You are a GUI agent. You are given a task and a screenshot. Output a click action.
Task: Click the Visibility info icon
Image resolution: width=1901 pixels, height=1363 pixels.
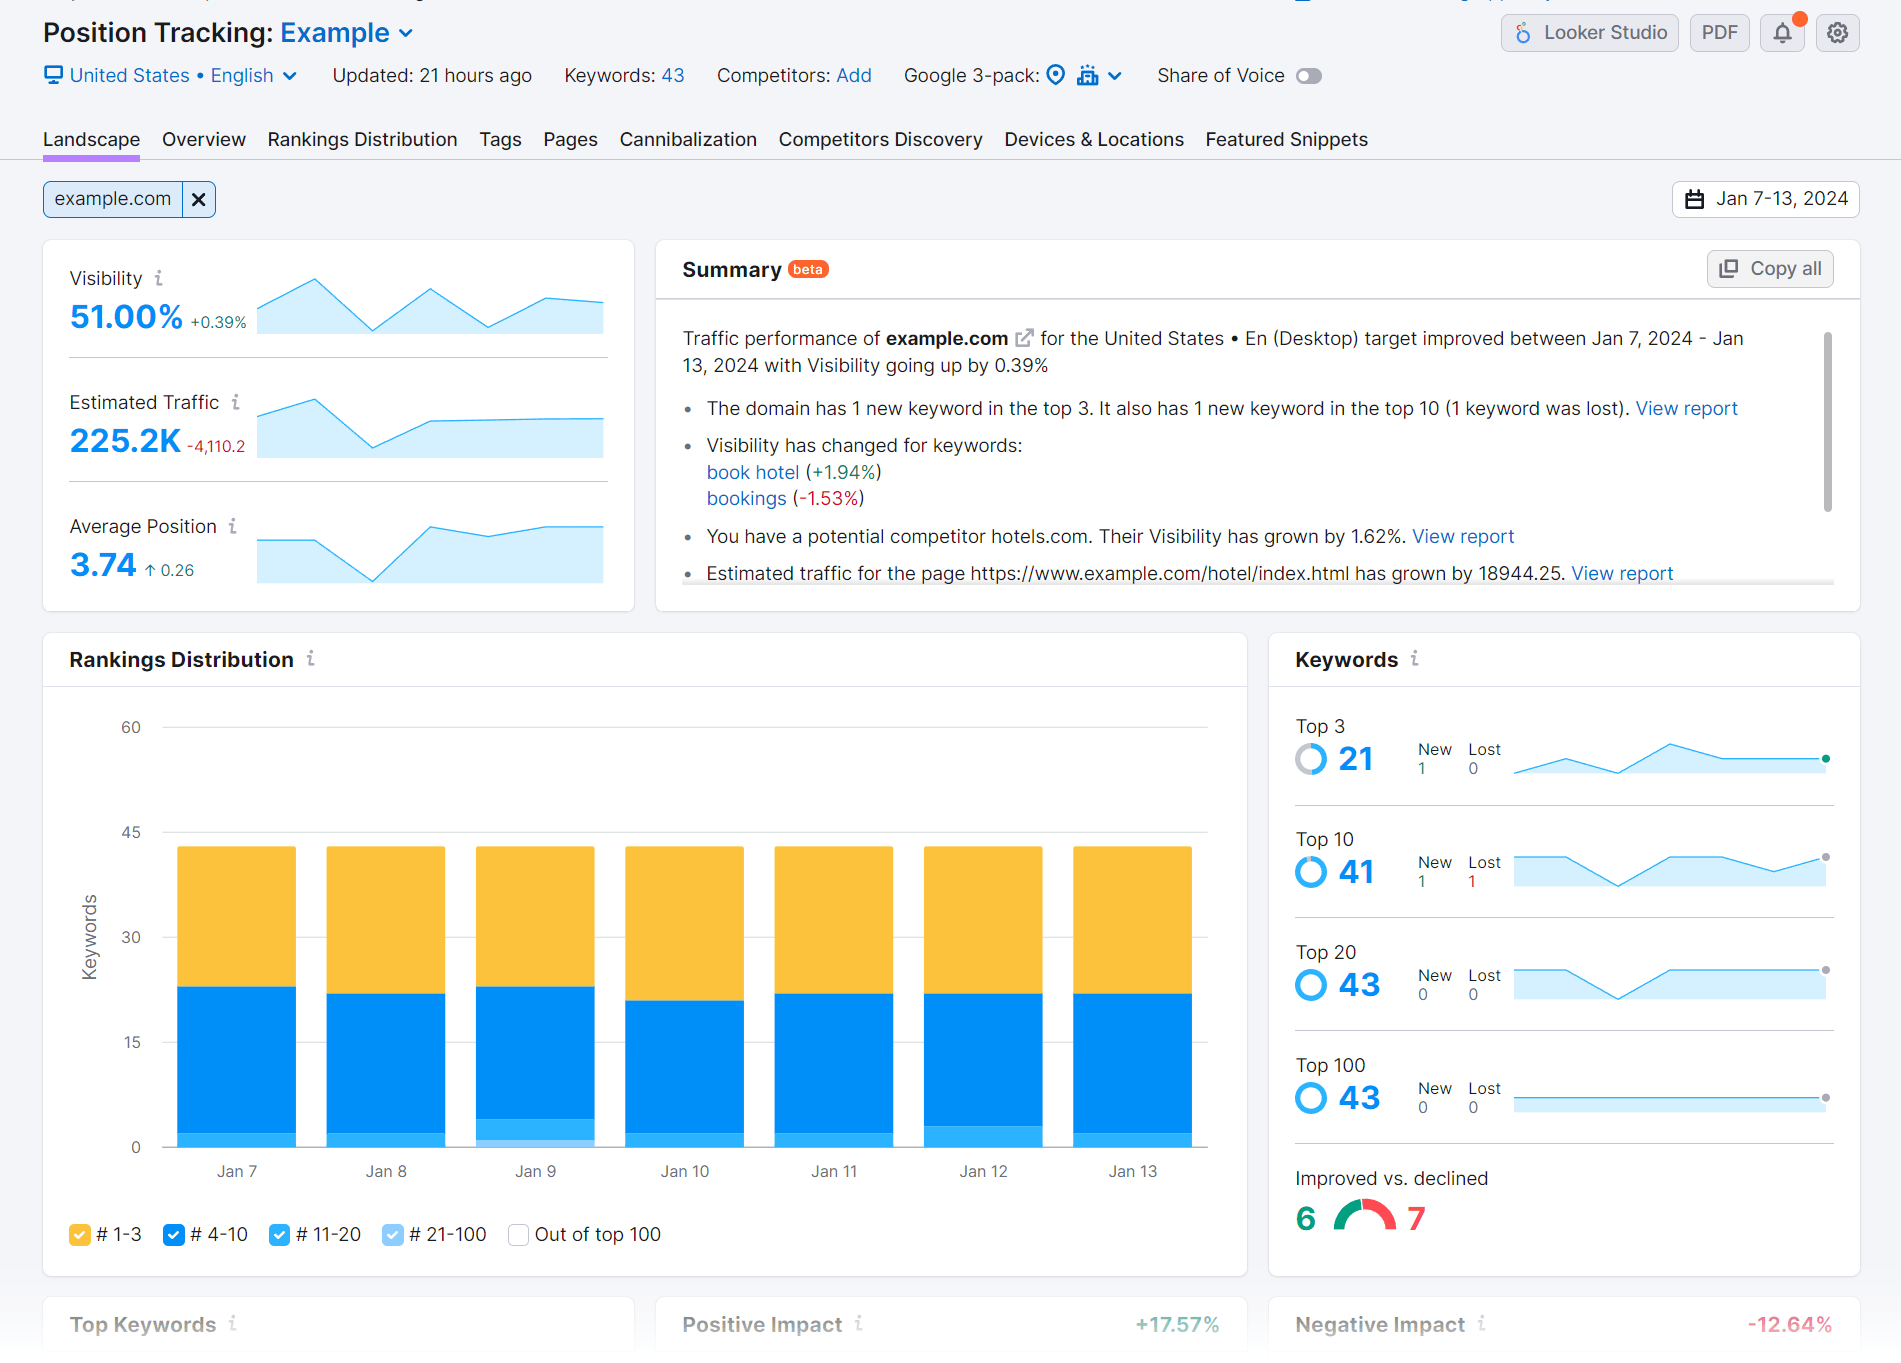point(161,278)
